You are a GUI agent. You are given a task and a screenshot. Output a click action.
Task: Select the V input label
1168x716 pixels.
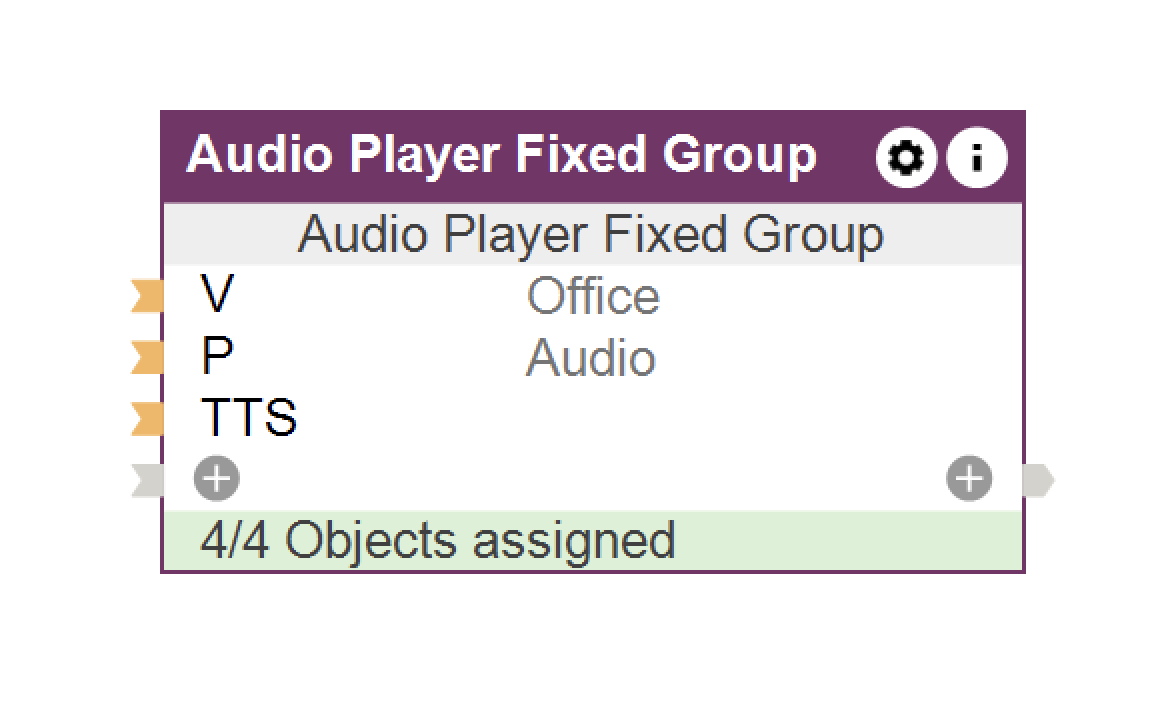(217, 296)
